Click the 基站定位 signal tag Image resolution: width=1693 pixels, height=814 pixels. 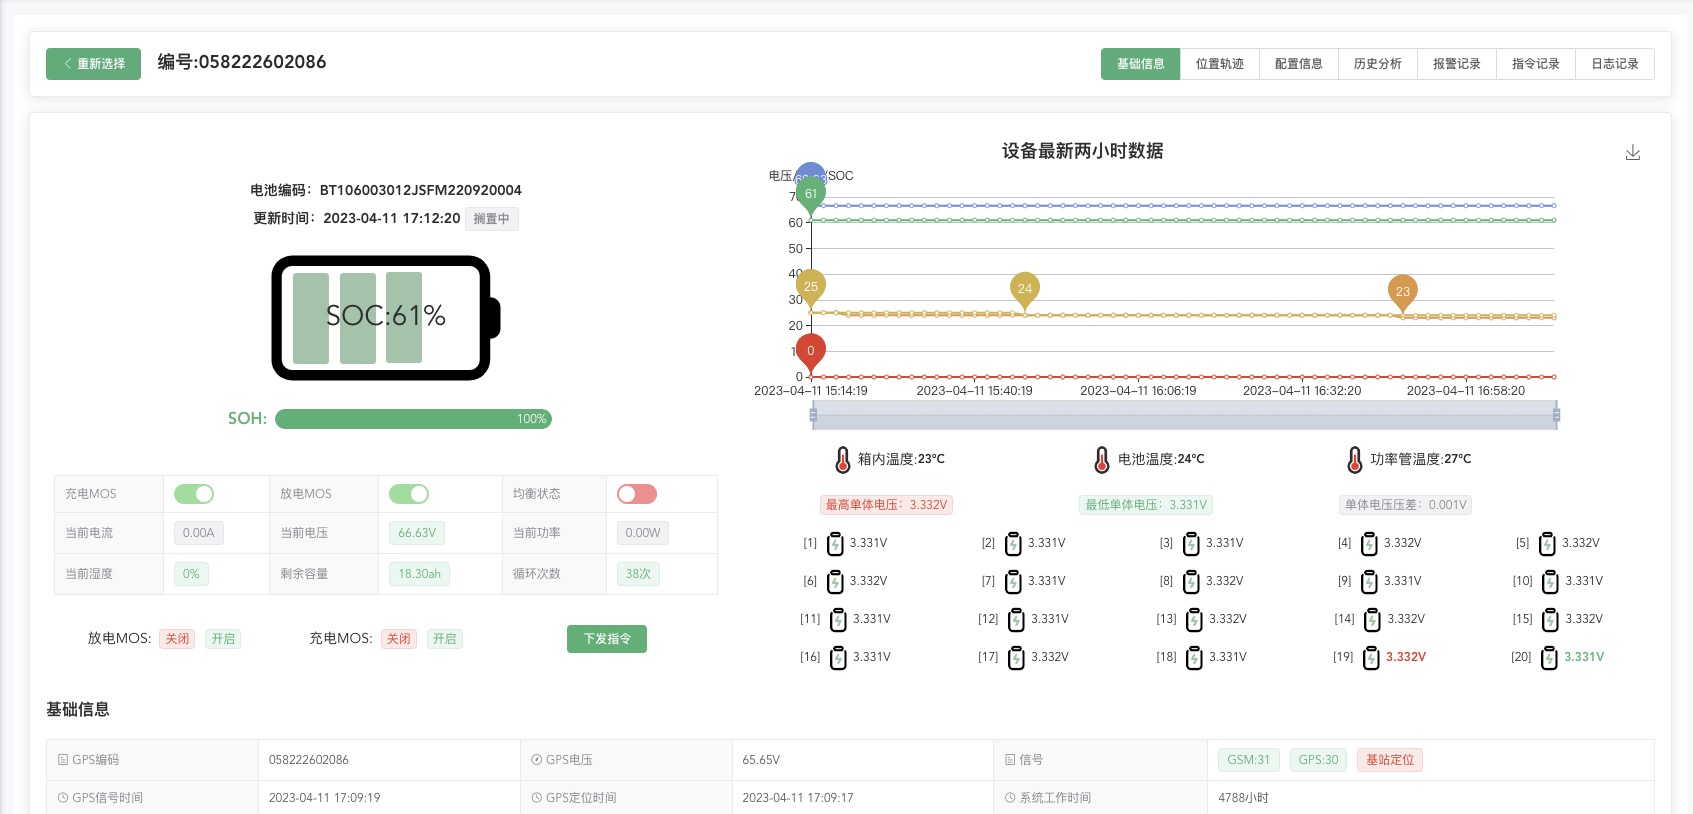pos(1390,760)
